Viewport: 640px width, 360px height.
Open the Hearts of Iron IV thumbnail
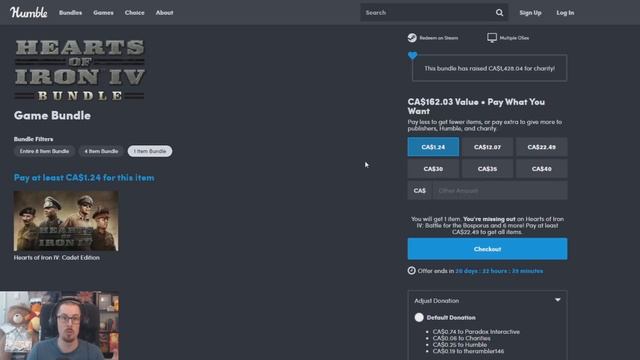tap(66, 221)
